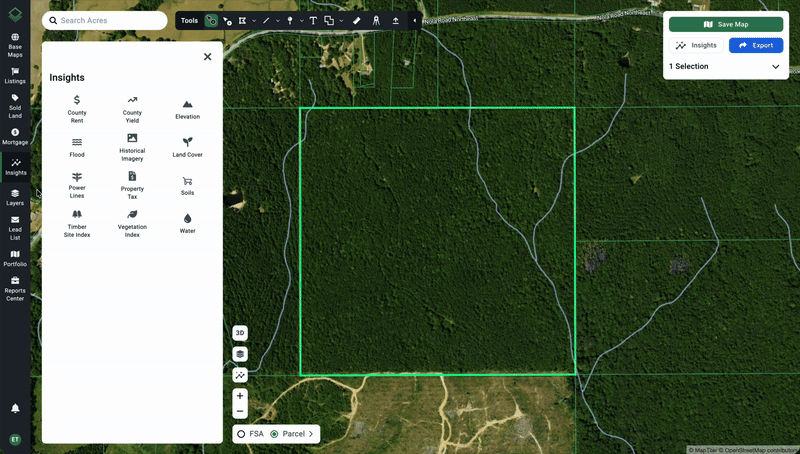Focus the Search Acres field

105,20
